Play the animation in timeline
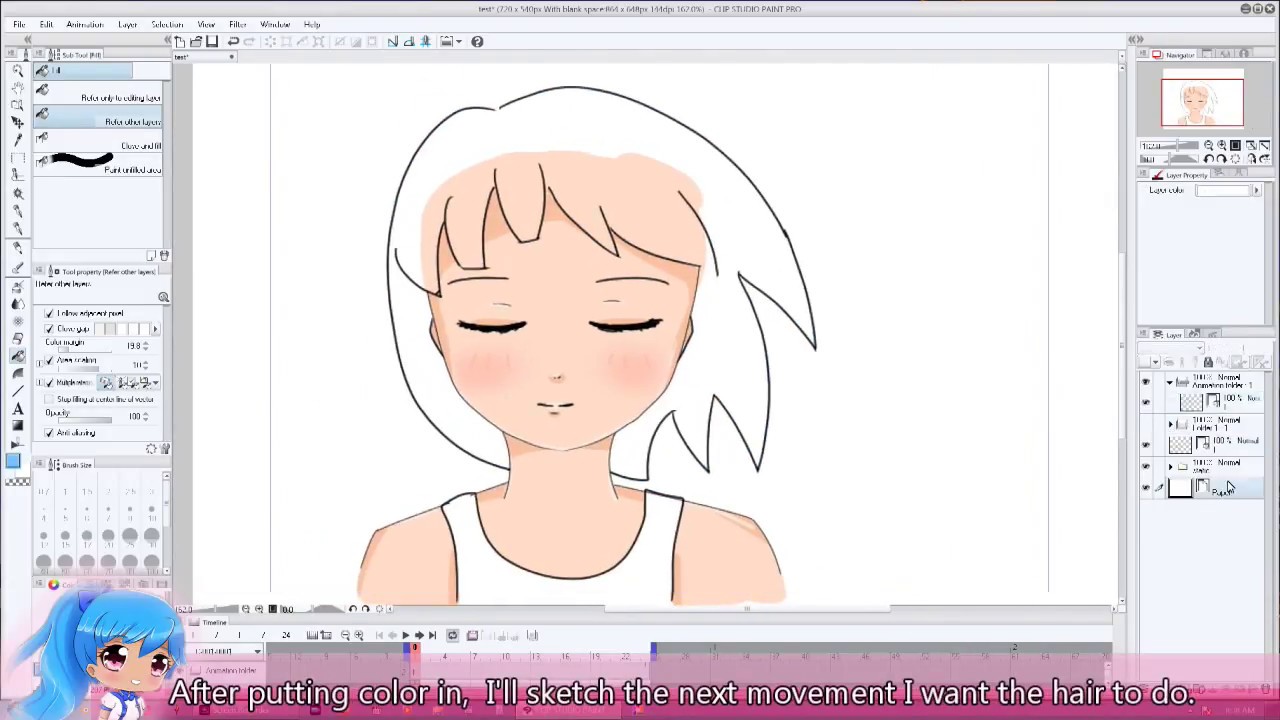This screenshot has width=1280, height=720. pos(405,635)
